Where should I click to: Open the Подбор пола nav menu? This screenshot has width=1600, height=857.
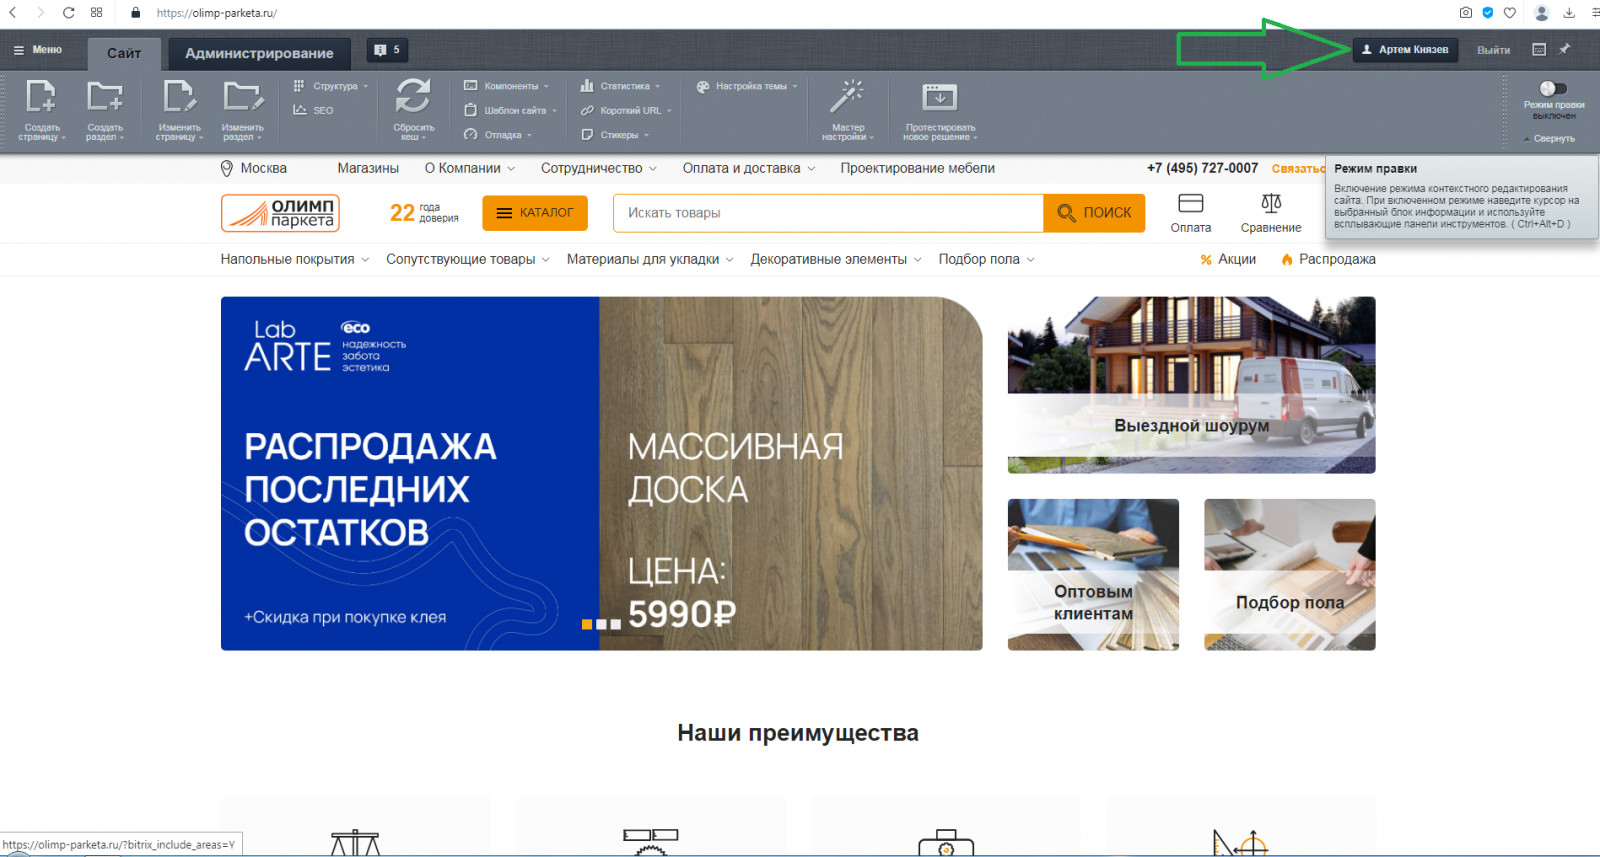tap(987, 259)
